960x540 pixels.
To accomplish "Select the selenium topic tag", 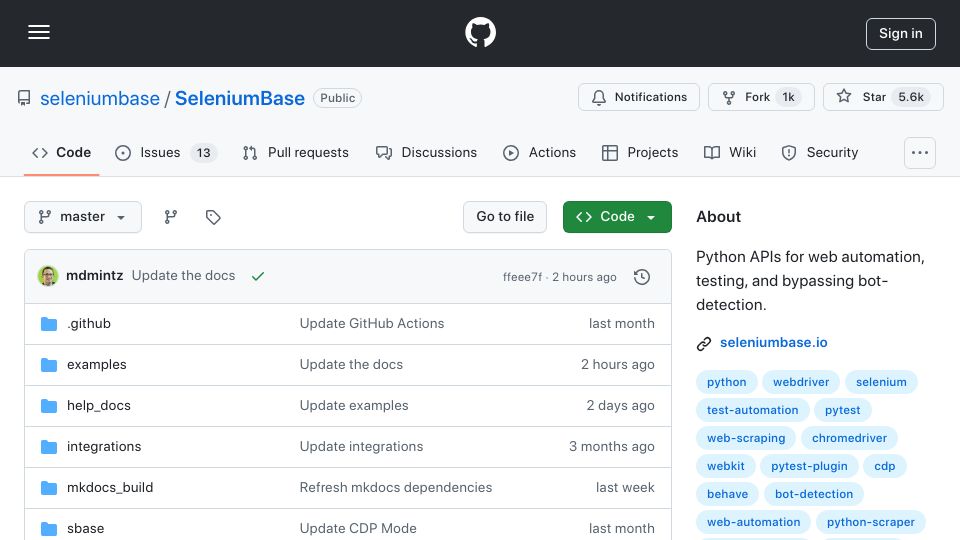I will point(881,382).
